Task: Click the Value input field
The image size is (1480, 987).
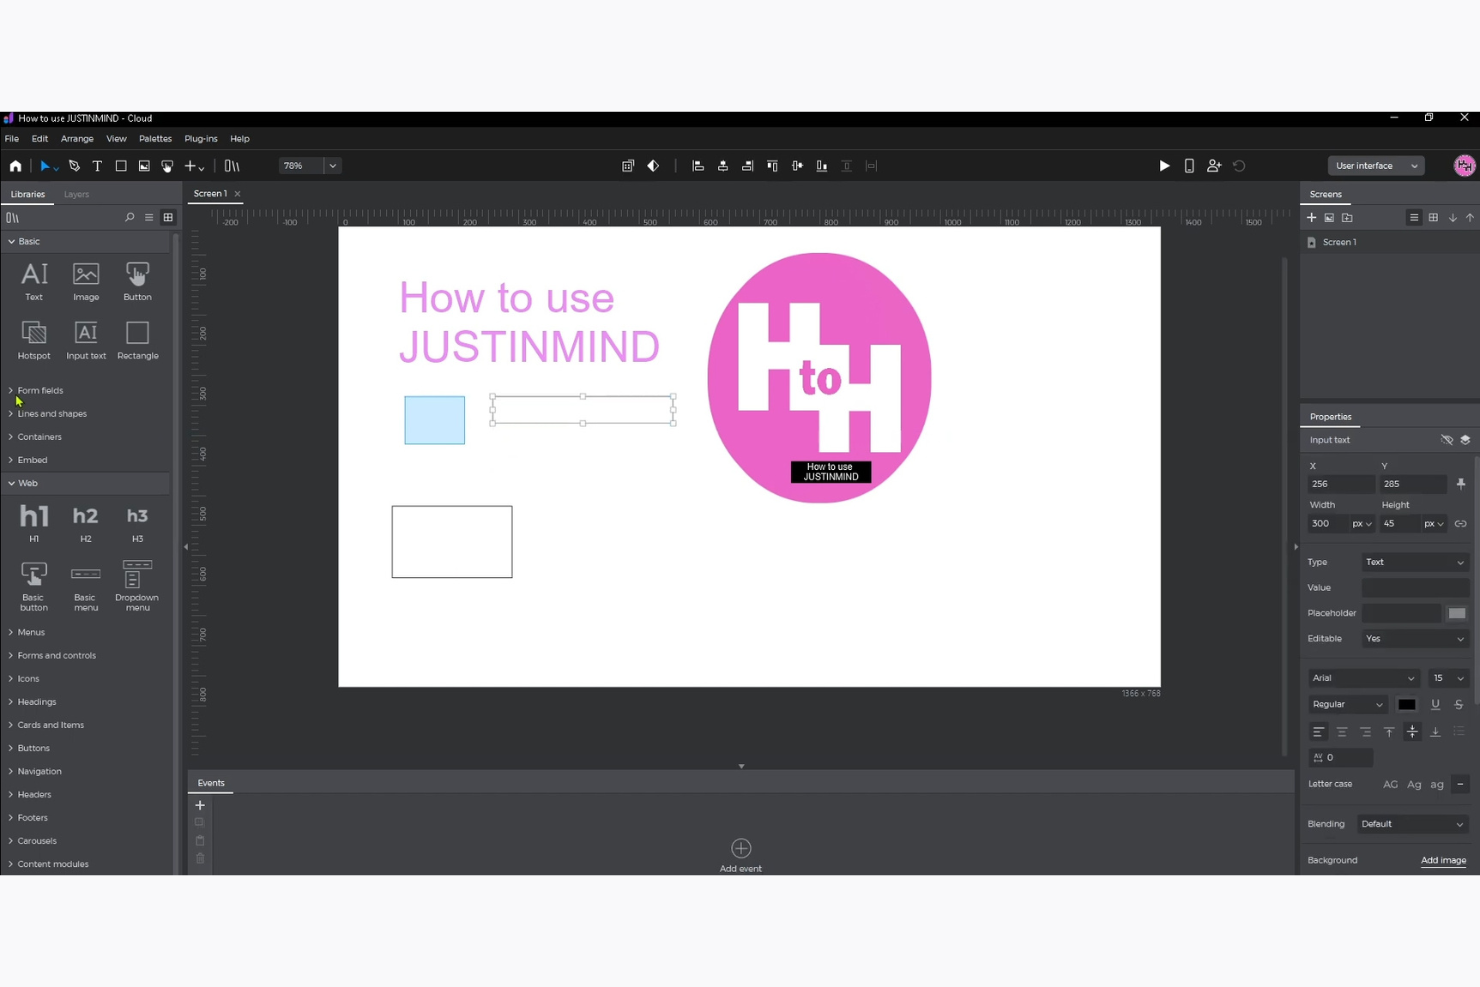Action: click(x=1415, y=588)
